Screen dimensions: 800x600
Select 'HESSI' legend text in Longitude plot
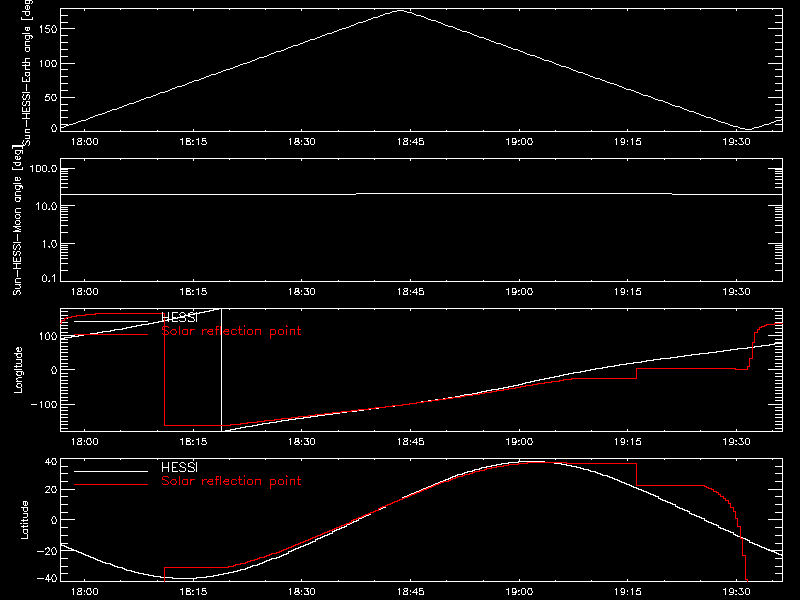(179, 317)
